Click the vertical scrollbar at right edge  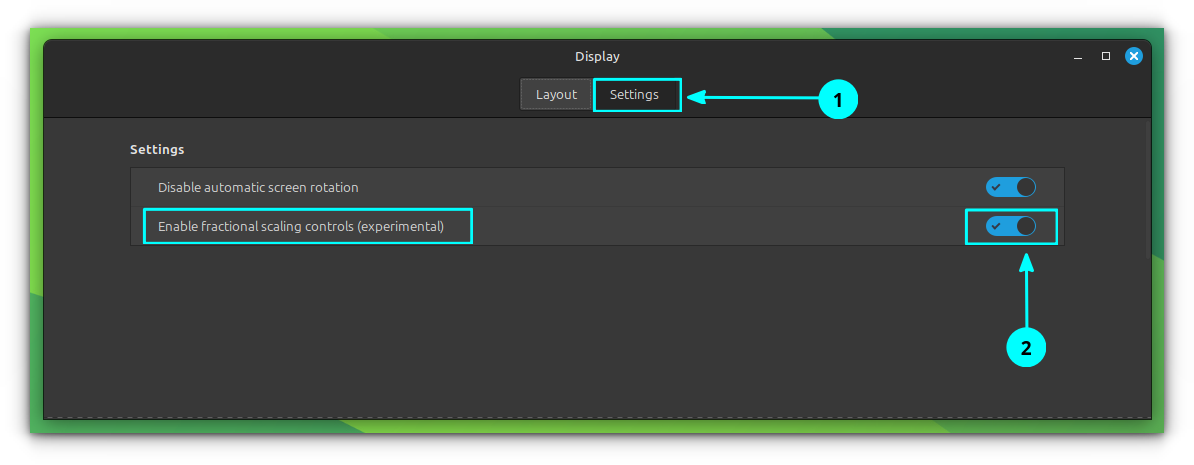1147,190
